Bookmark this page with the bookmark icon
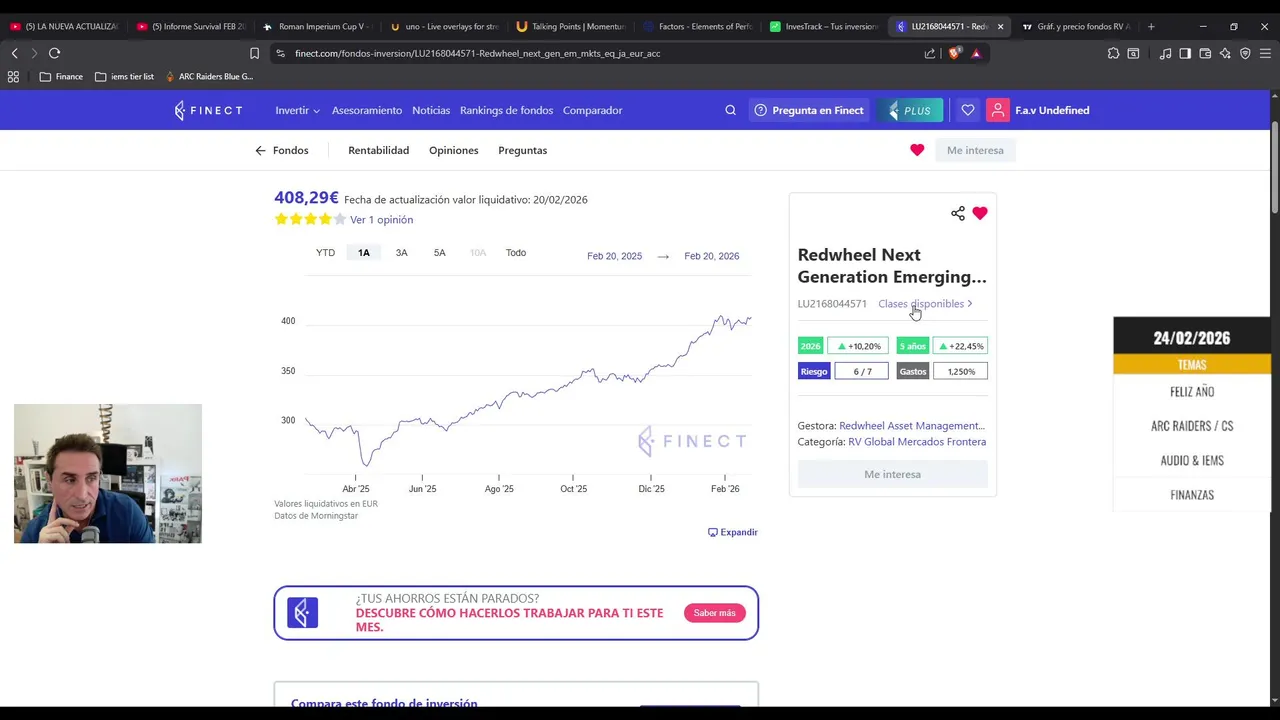Viewport: 1280px width, 720px height. tap(254, 53)
